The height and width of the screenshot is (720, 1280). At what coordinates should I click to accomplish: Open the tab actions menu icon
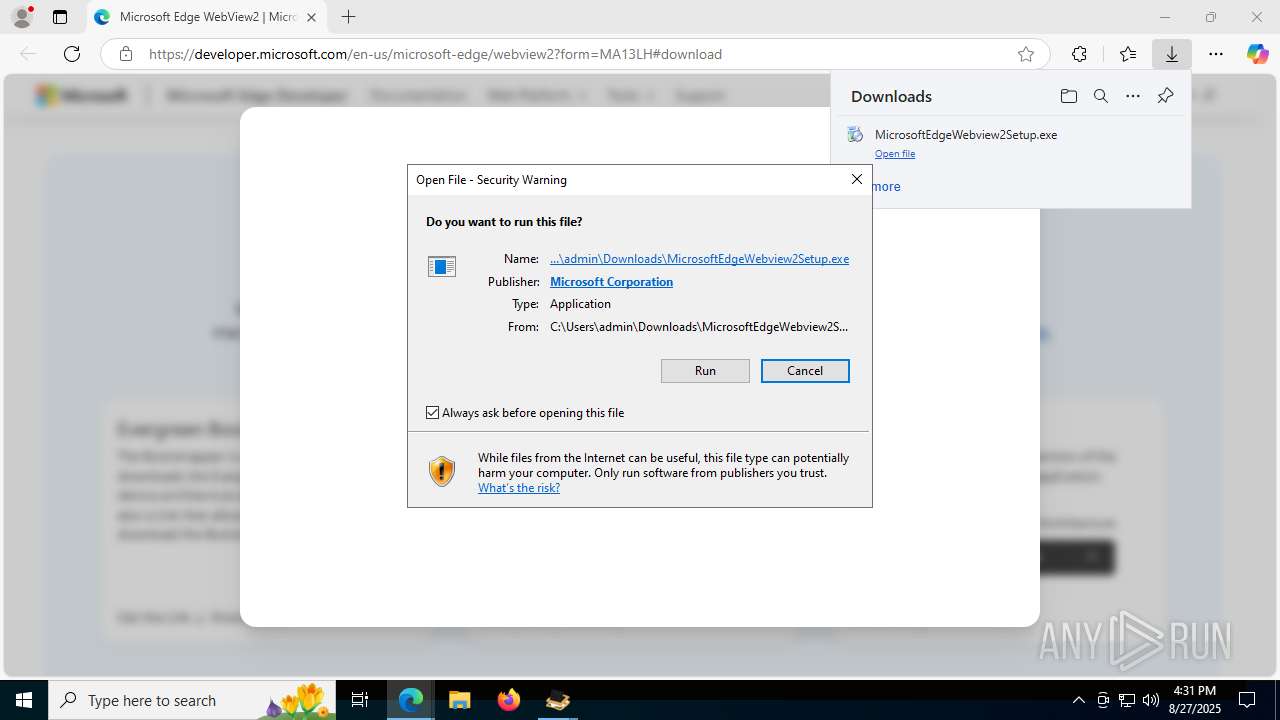(x=60, y=17)
